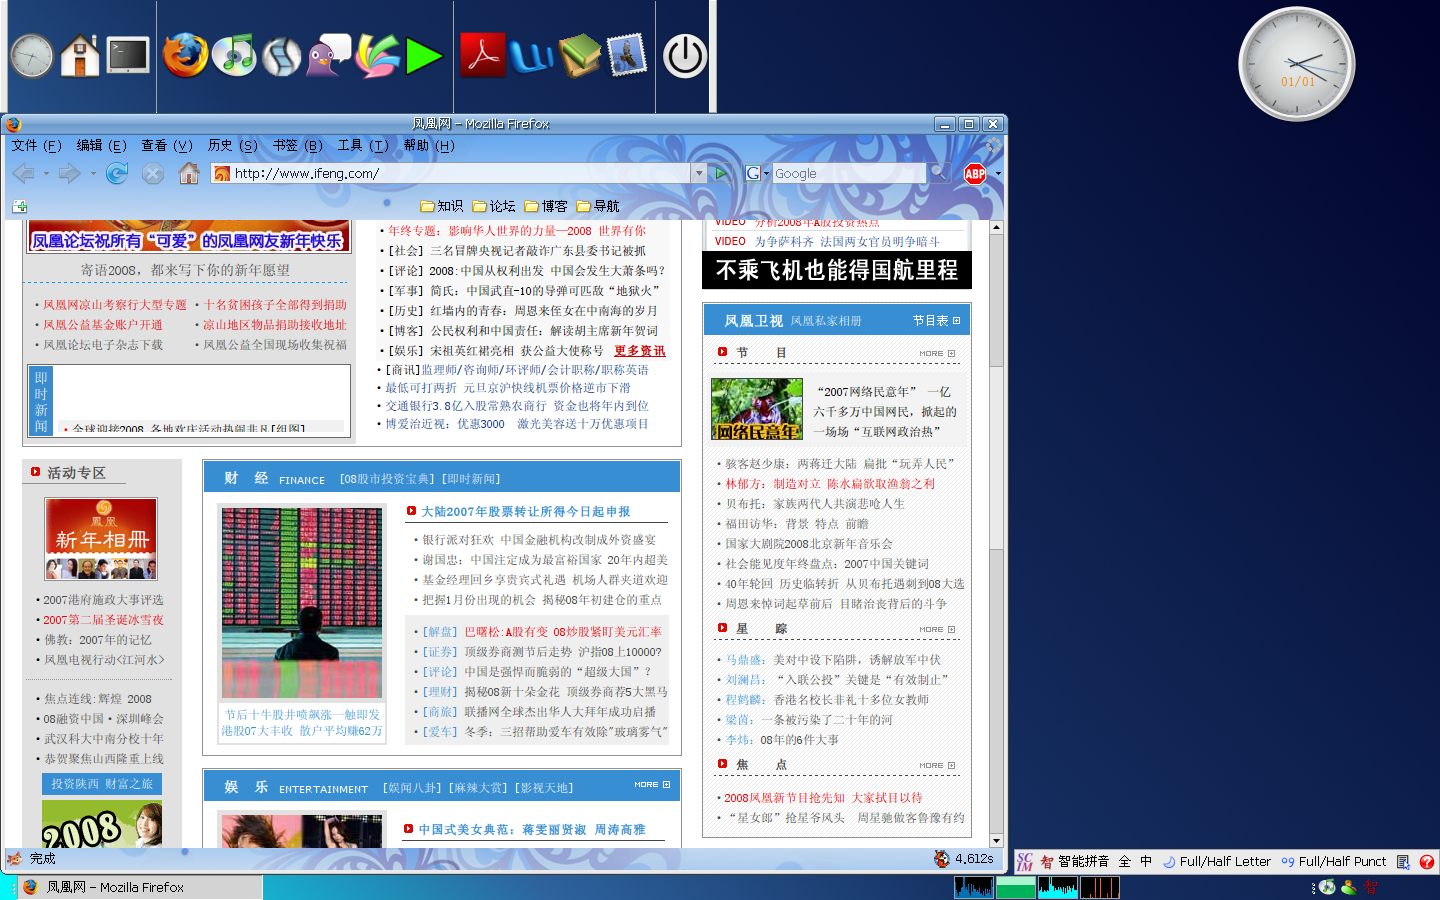
Task: Toggle 全 full pinyin mode
Action: coord(1125,861)
